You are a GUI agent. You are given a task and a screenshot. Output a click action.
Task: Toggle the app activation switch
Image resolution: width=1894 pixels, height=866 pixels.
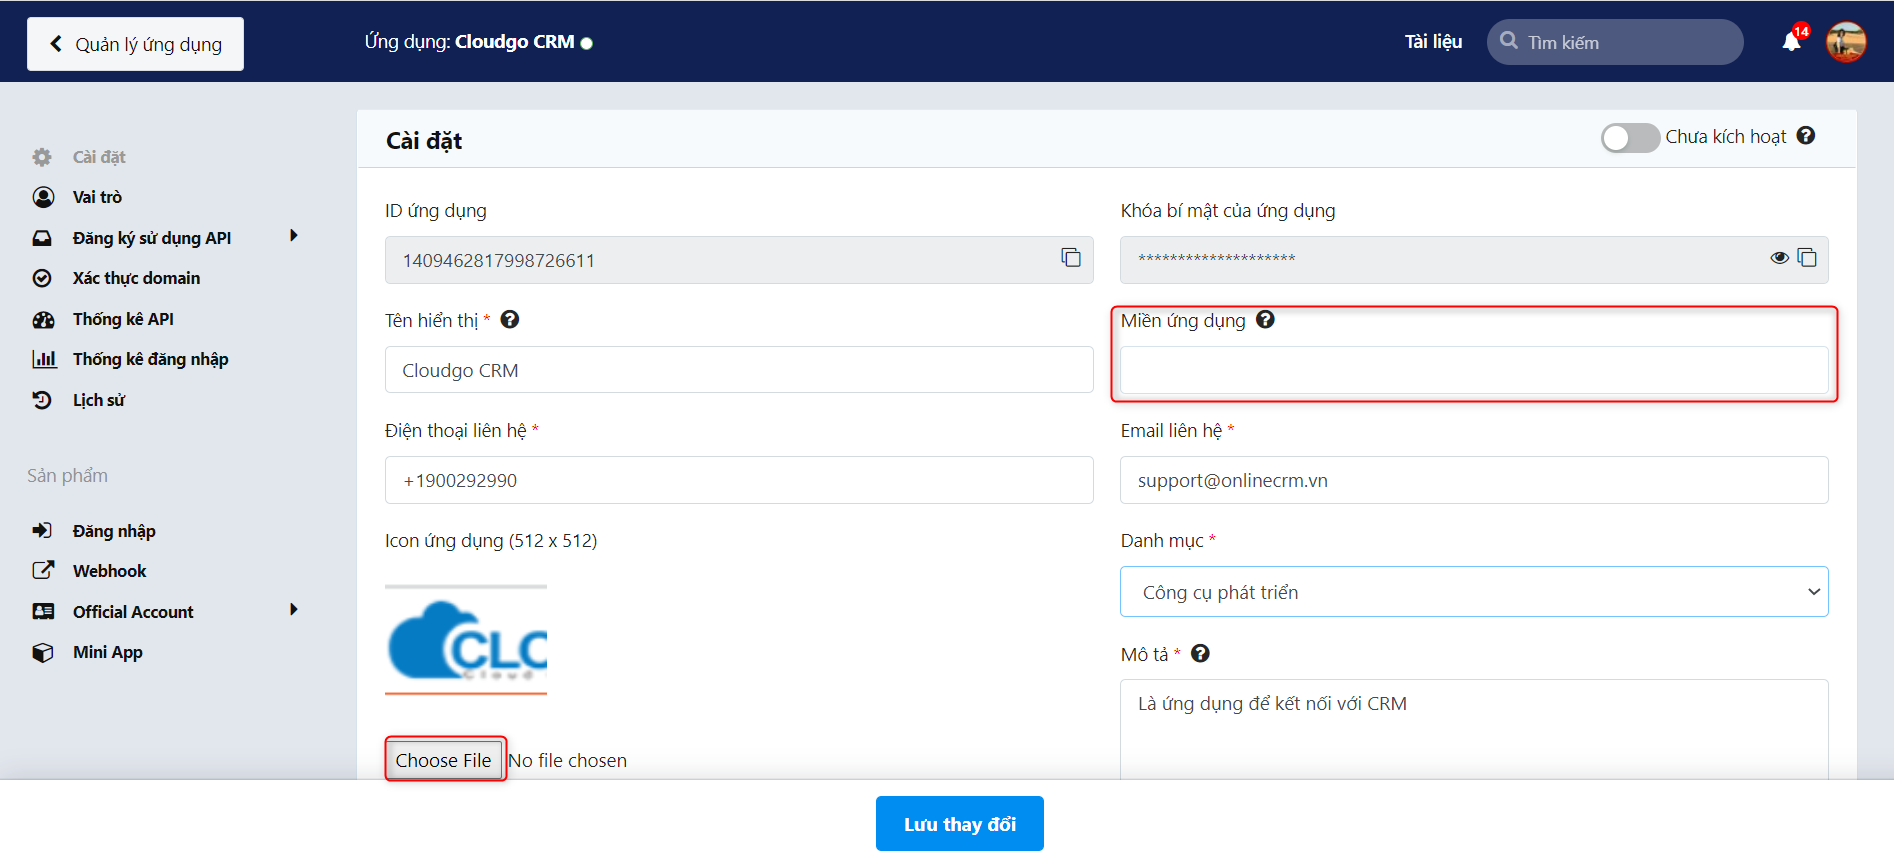[1630, 138]
